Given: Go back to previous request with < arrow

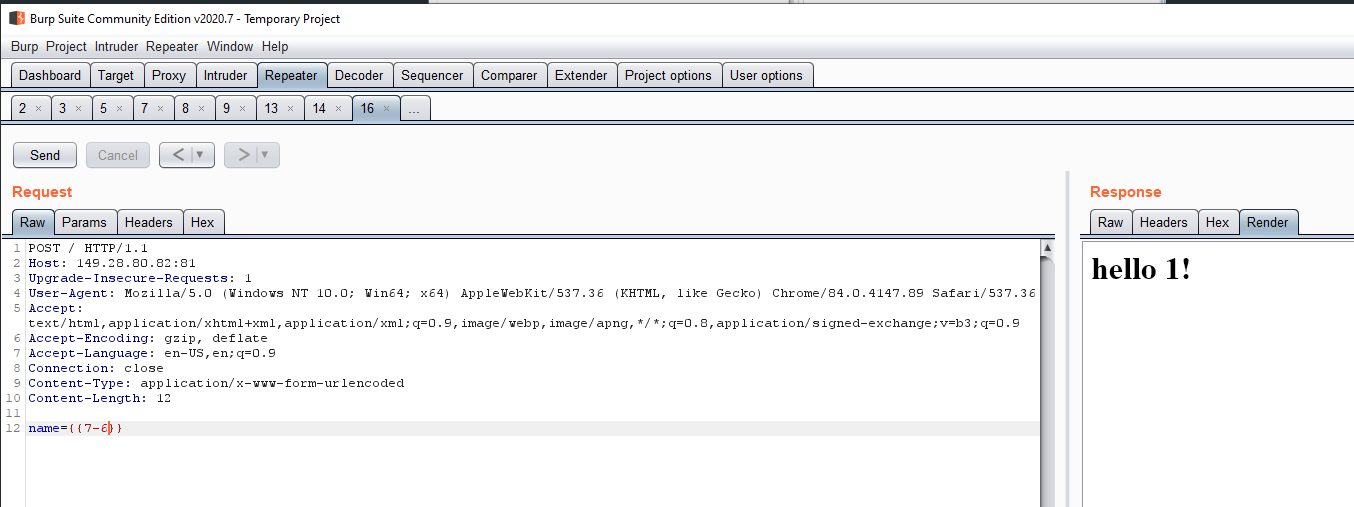Looking at the screenshot, I should coord(176,155).
